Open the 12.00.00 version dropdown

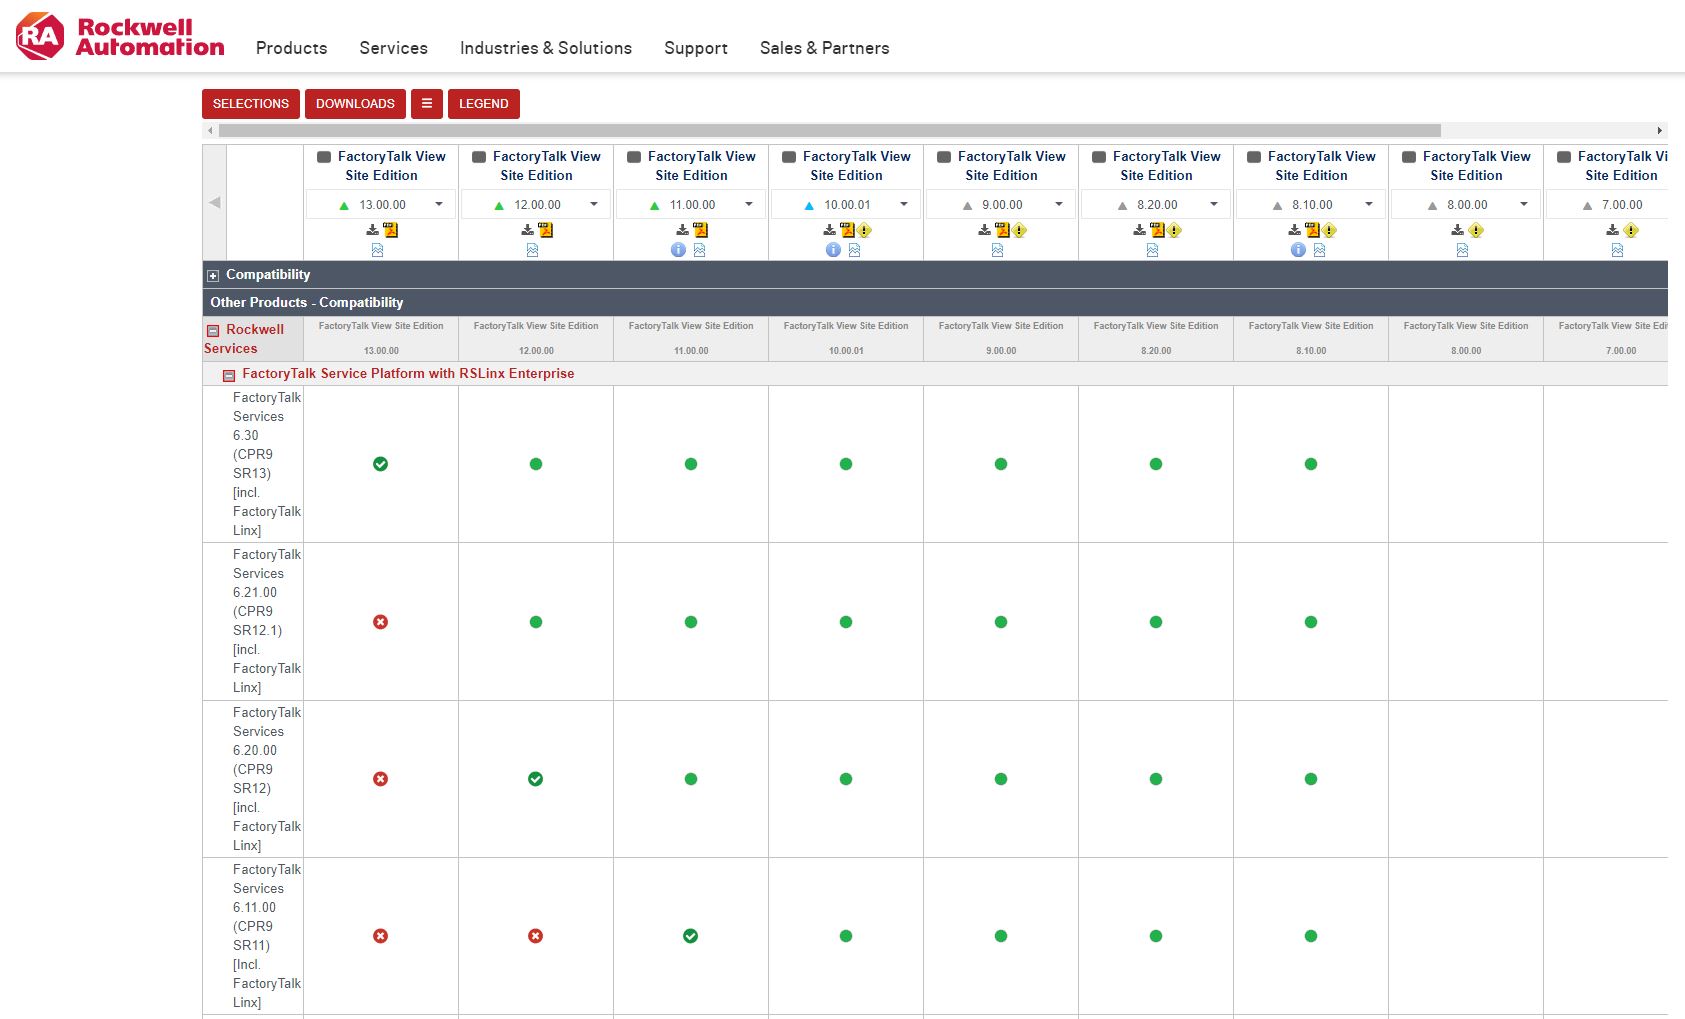[593, 204]
